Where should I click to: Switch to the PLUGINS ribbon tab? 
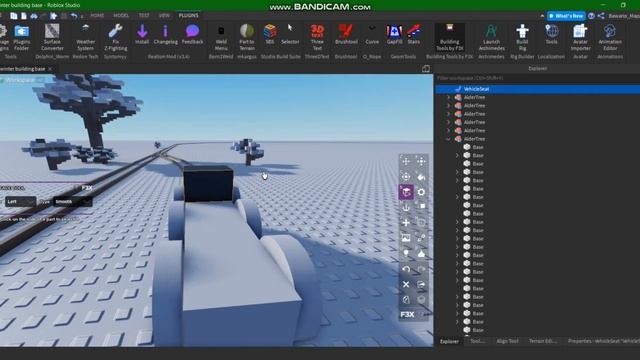tap(189, 16)
